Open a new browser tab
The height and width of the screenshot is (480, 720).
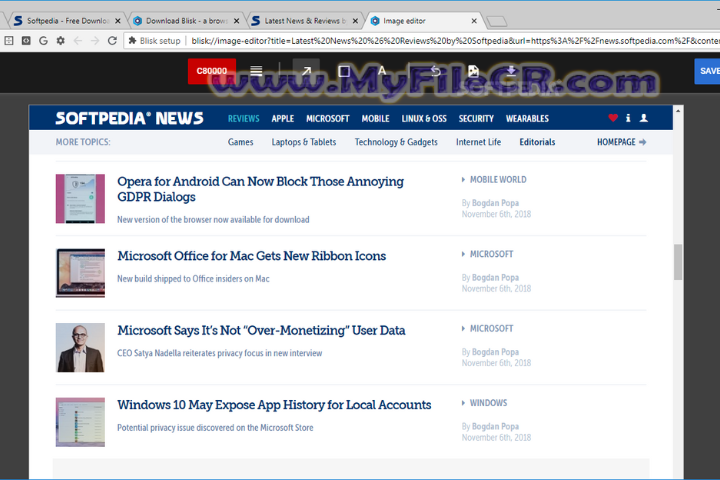496,21
